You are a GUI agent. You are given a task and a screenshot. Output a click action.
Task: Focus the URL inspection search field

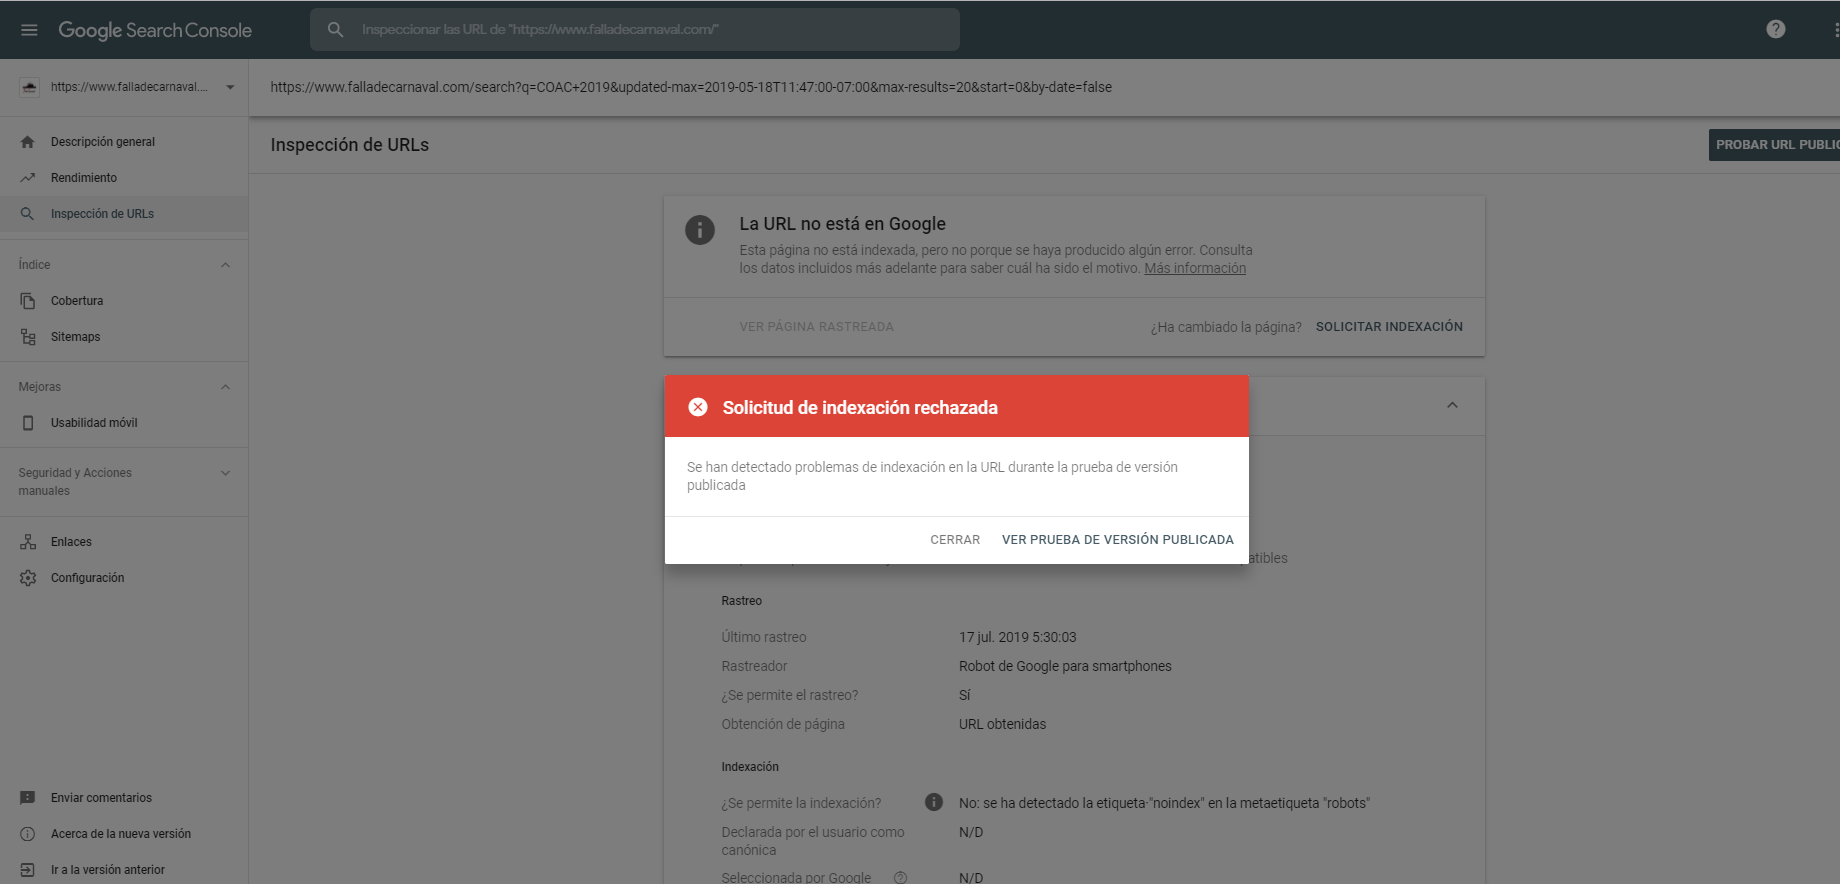coord(635,30)
